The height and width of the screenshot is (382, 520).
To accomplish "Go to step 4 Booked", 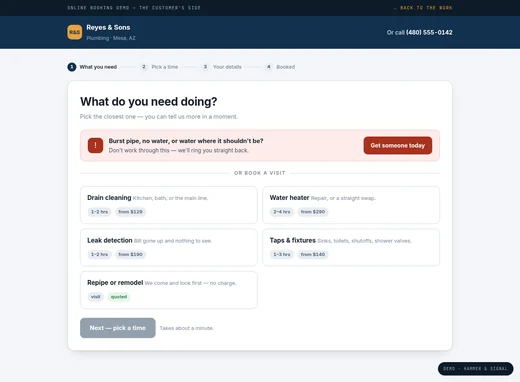I will [x=280, y=67].
